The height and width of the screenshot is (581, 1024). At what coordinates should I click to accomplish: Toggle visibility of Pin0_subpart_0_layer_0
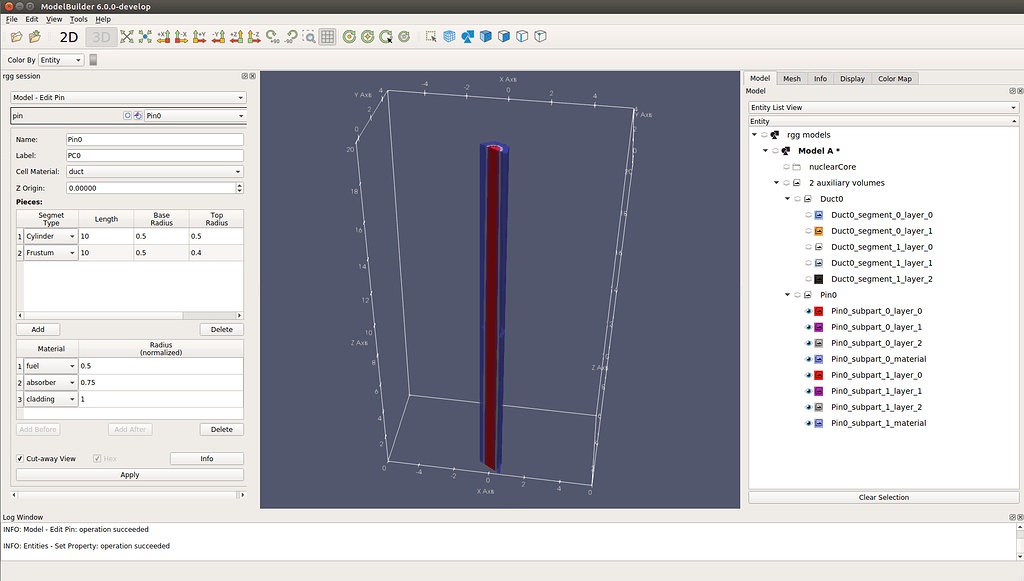[808, 311]
